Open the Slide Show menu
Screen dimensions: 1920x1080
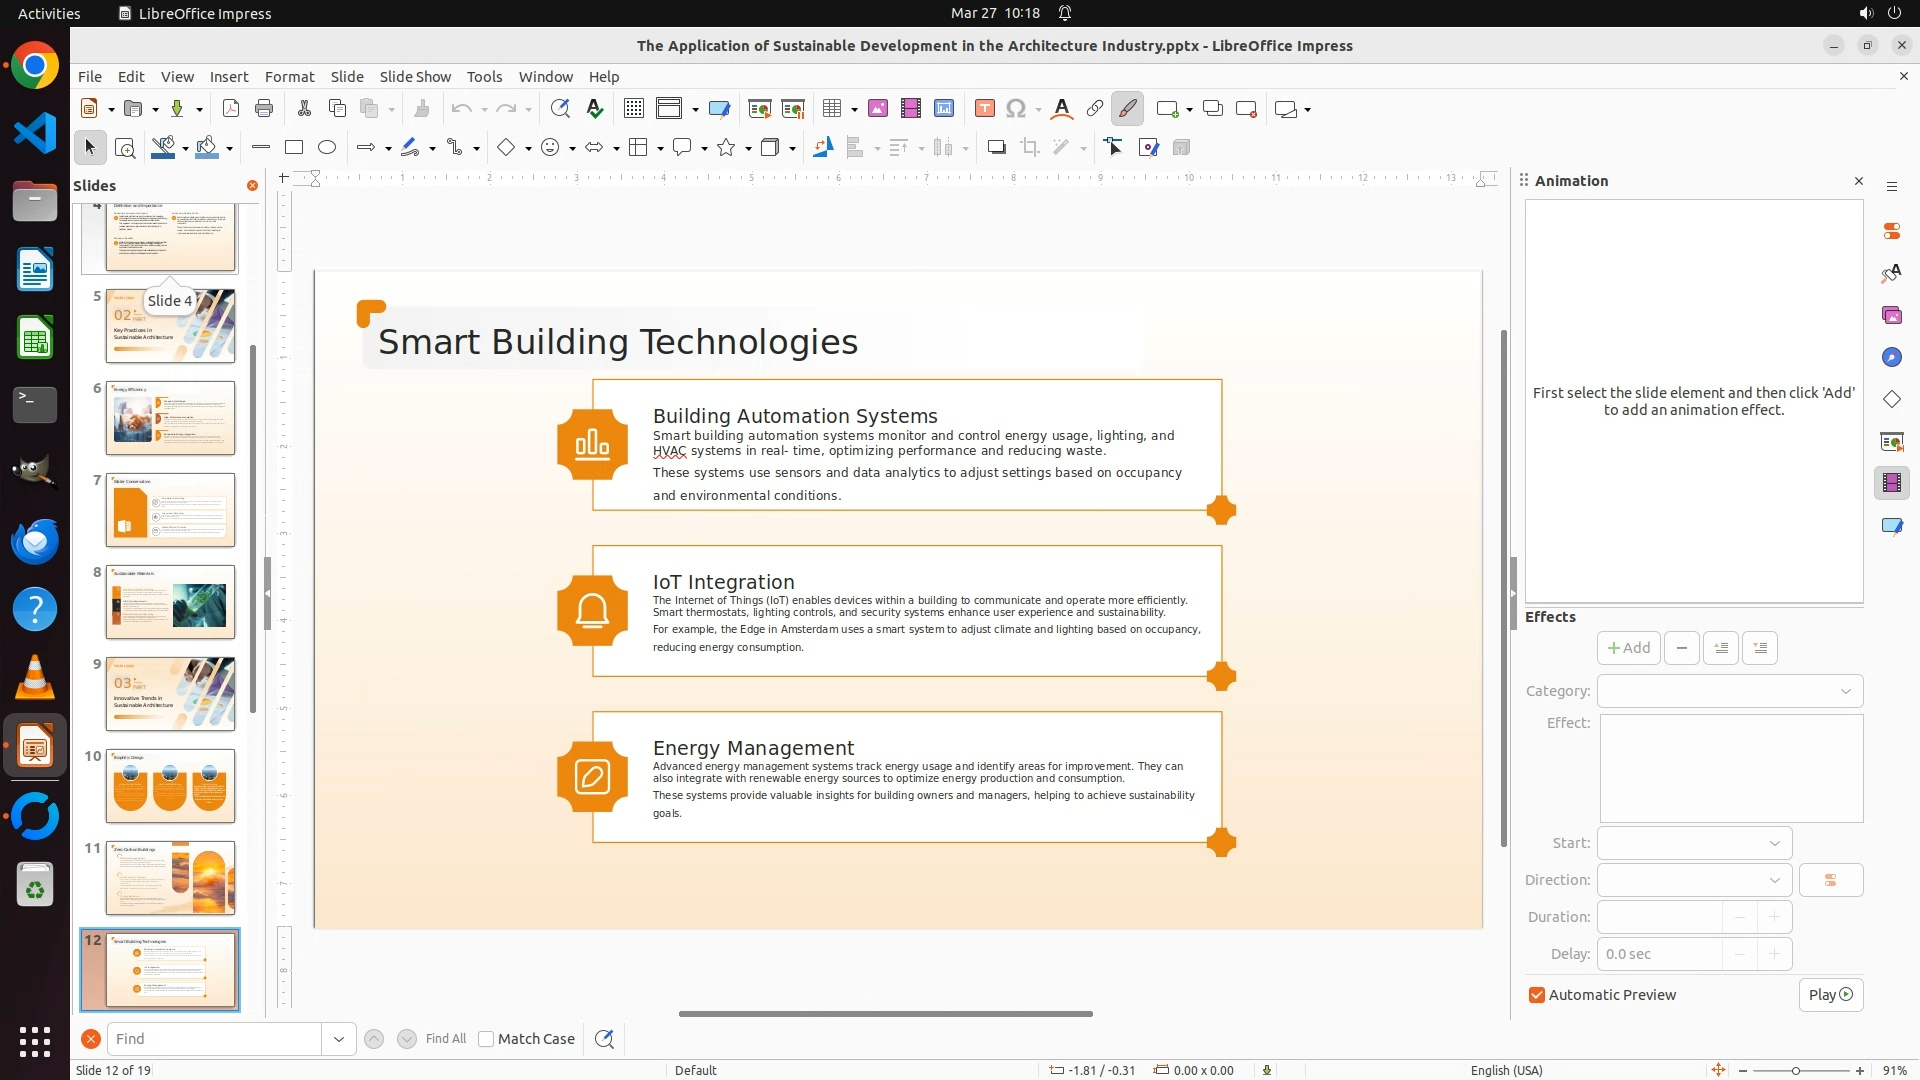point(415,77)
